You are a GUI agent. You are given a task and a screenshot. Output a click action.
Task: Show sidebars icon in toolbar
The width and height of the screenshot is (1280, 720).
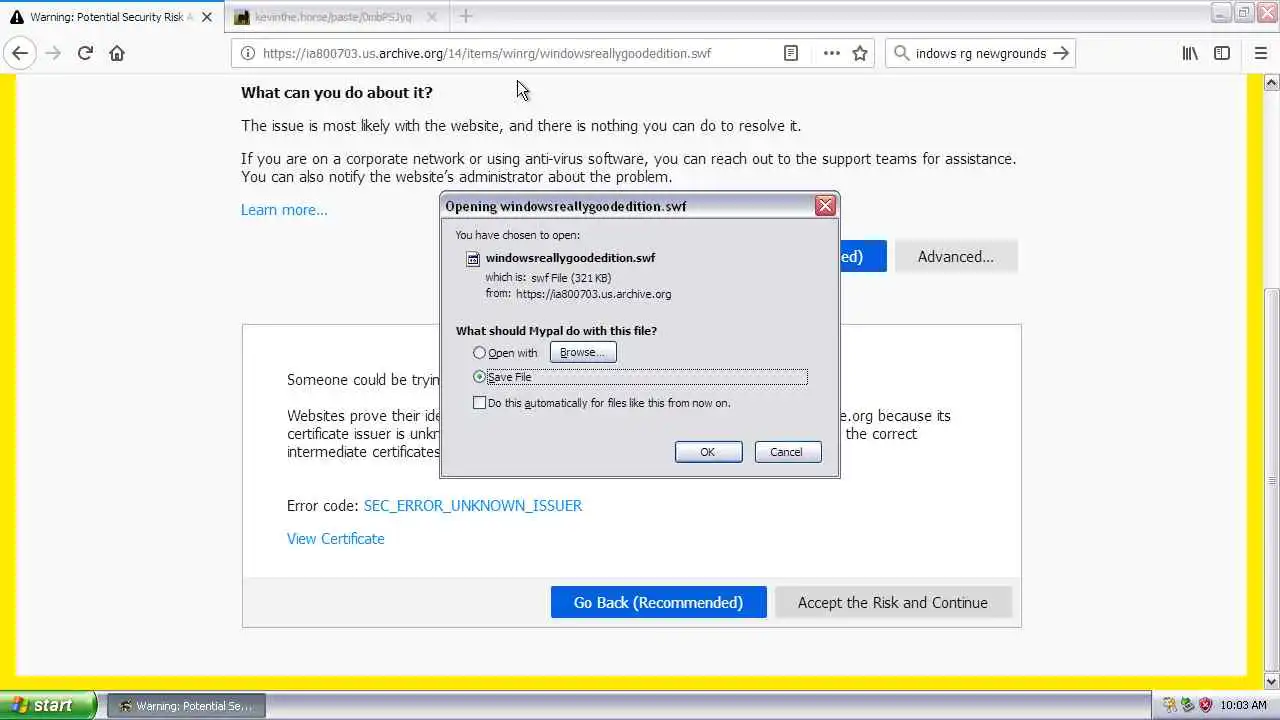click(1222, 53)
